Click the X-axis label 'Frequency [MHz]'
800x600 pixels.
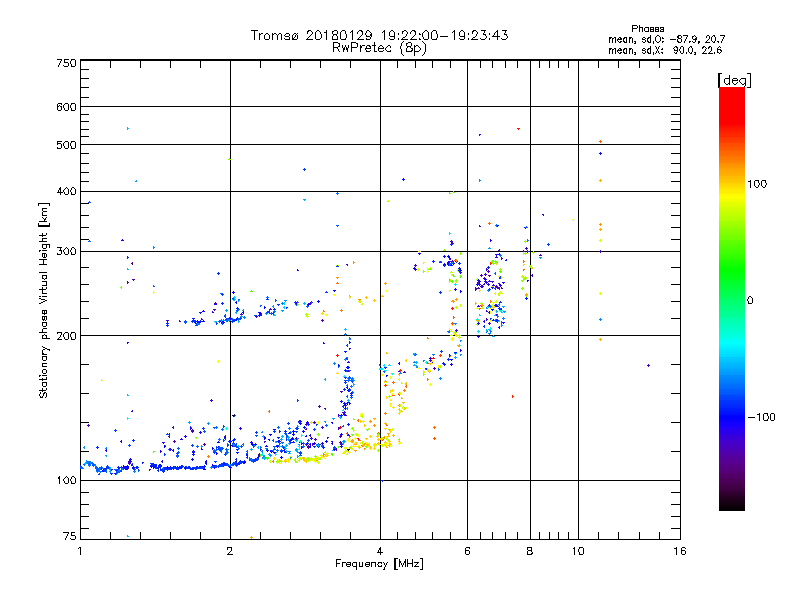(379, 564)
